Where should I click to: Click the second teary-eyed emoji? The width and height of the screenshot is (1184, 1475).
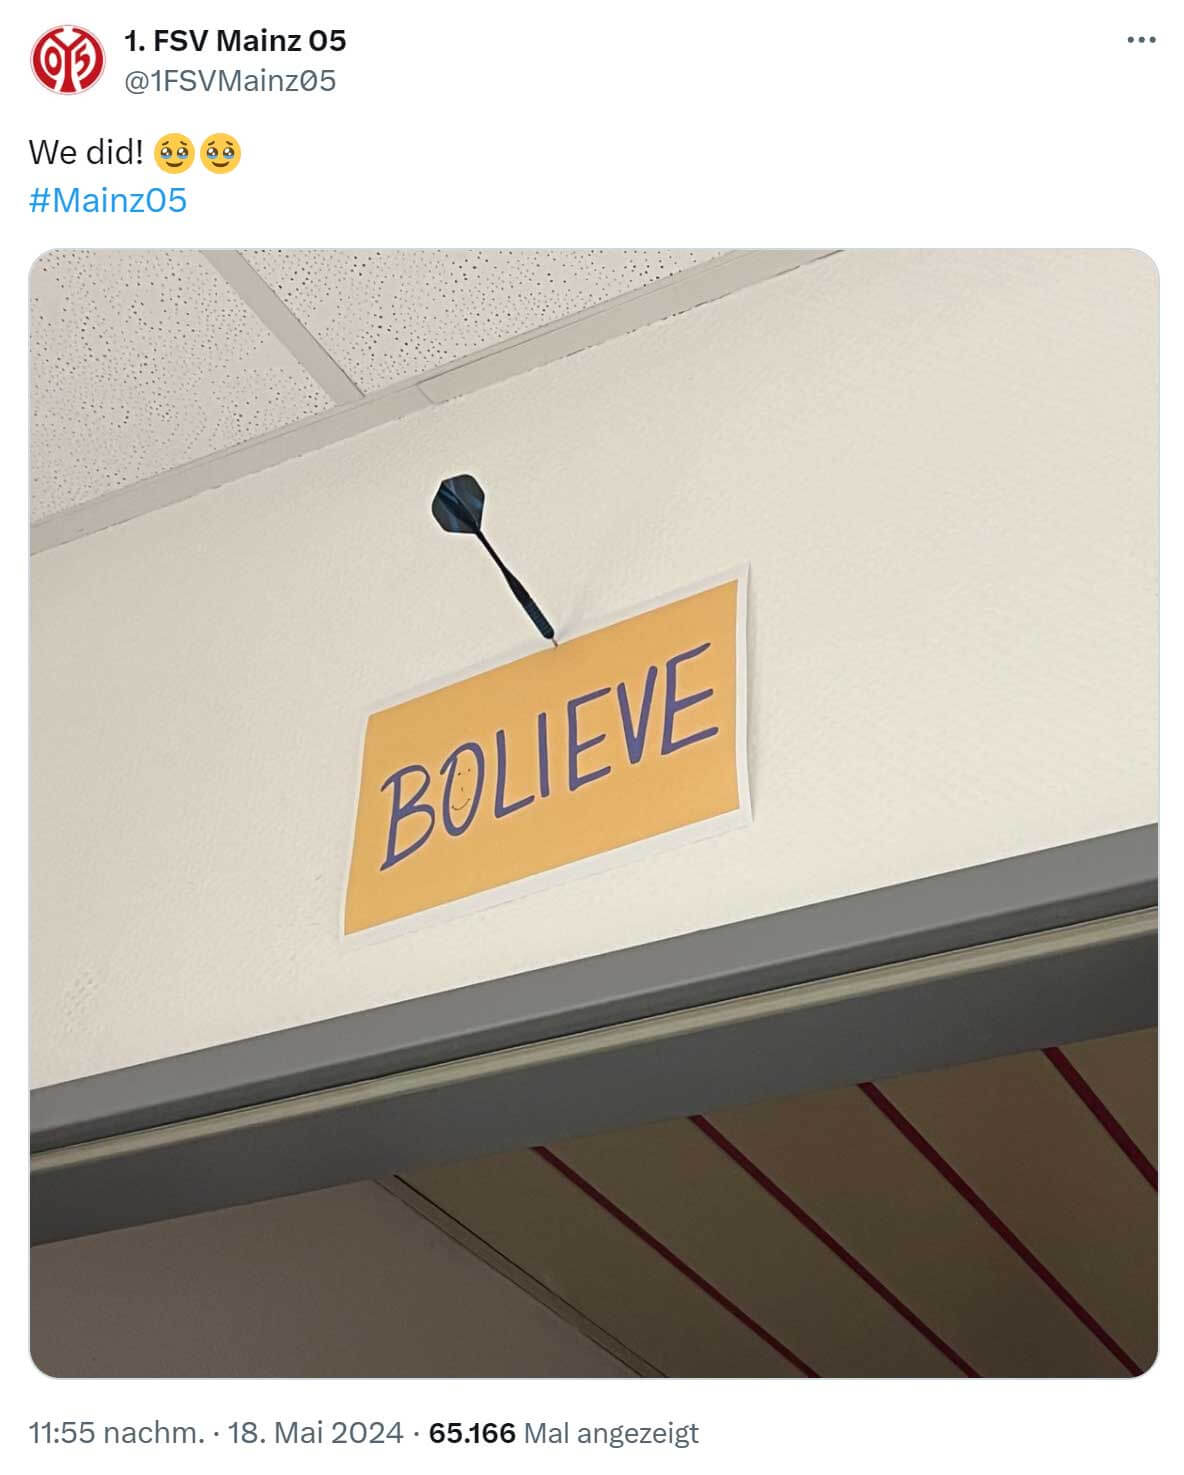pos(220,154)
